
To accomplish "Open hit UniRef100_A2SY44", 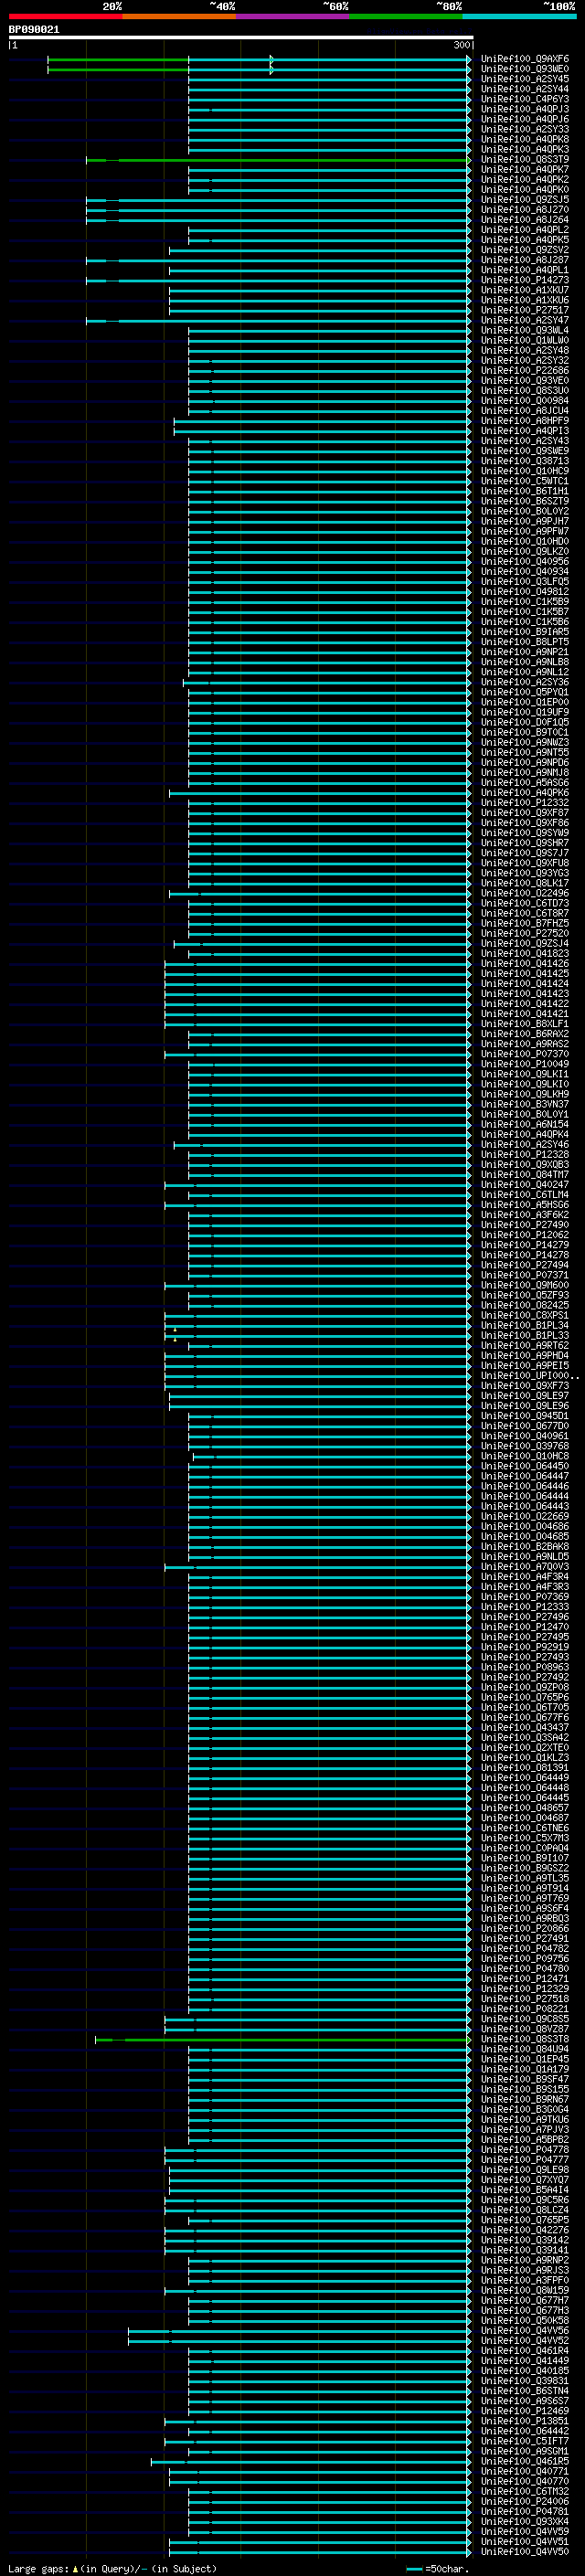I will pyautogui.click(x=524, y=89).
